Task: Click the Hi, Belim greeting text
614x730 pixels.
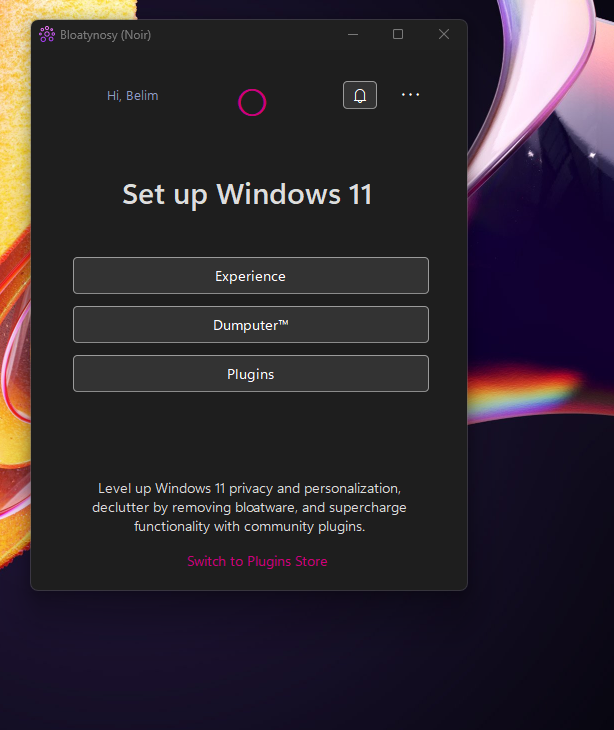Action: [x=133, y=95]
